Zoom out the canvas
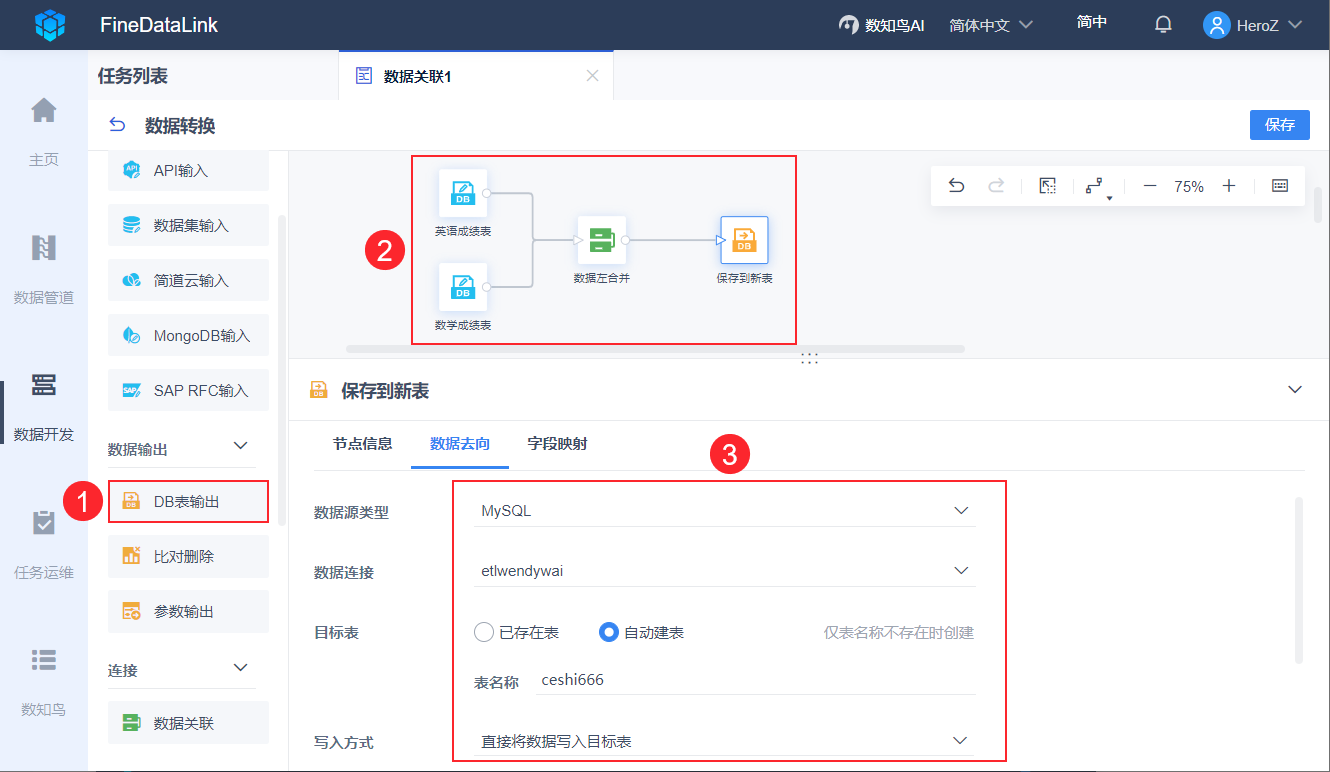This screenshot has width=1330, height=772. coord(1150,186)
